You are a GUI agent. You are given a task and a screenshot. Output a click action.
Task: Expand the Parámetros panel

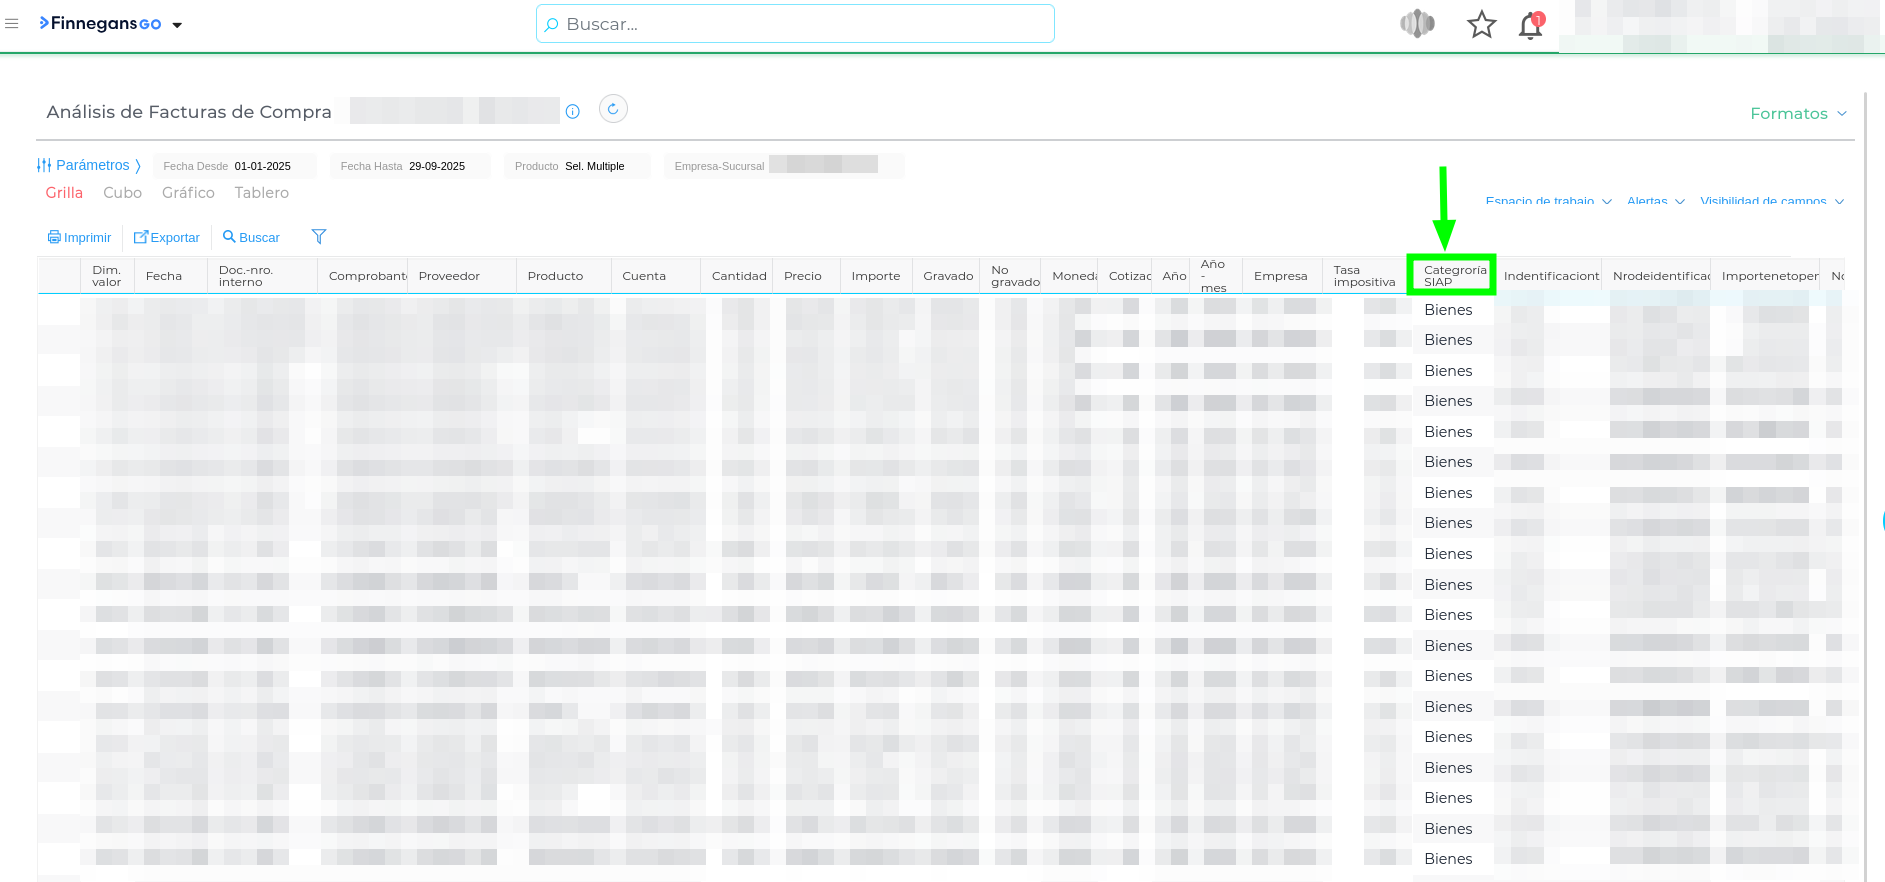coord(89,165)
